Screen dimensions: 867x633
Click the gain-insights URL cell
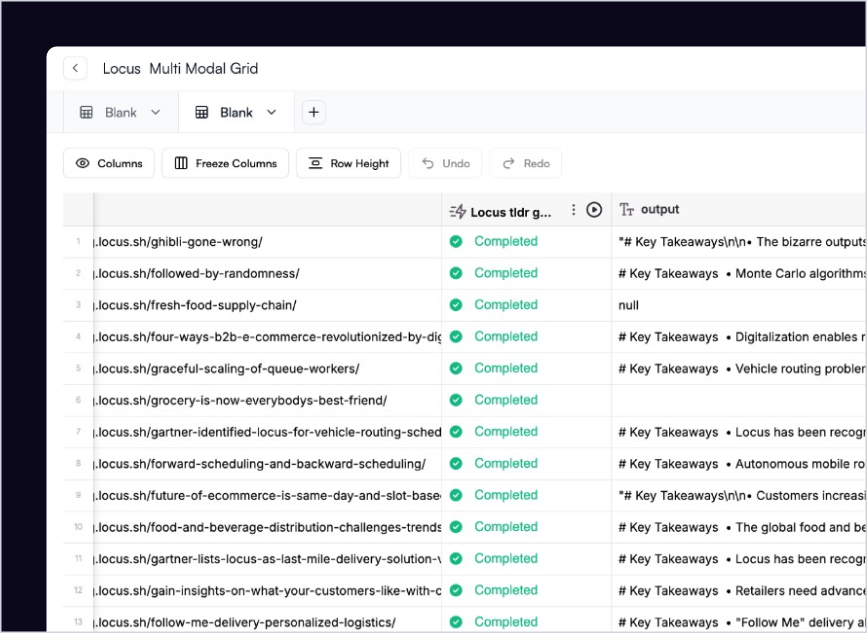[268, 590]
